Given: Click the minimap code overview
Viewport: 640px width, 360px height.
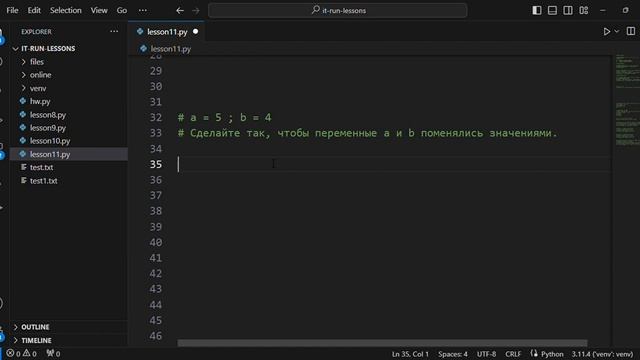Looking at the screenshot, I should point(627,100).
